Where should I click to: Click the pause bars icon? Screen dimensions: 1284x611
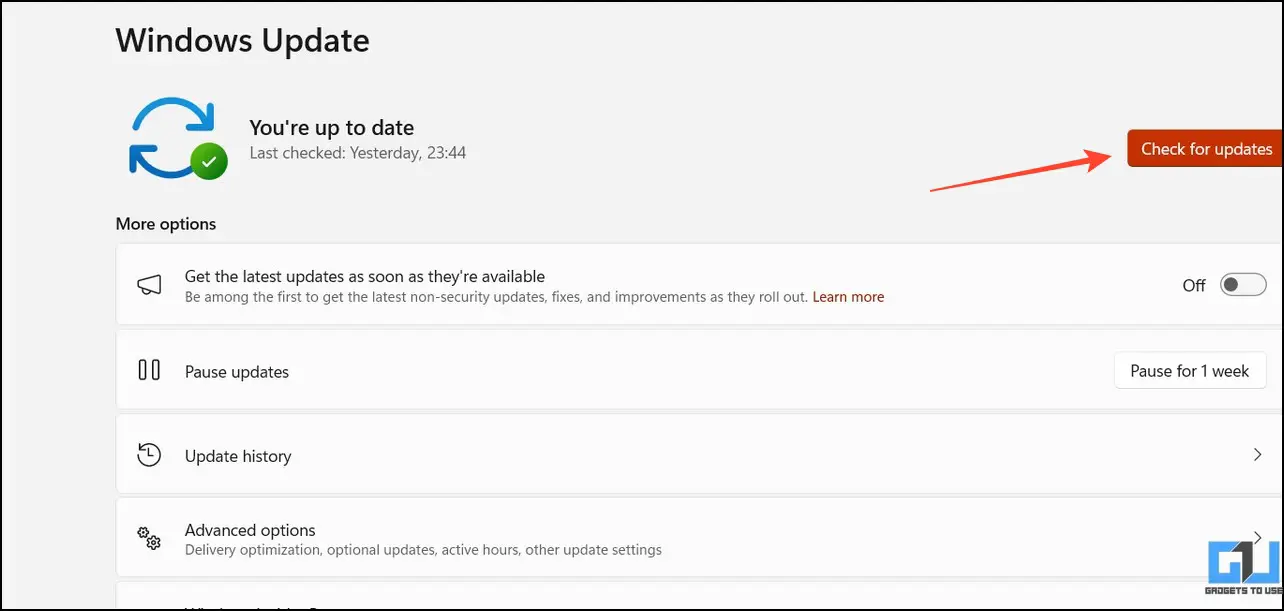(149, 370)
